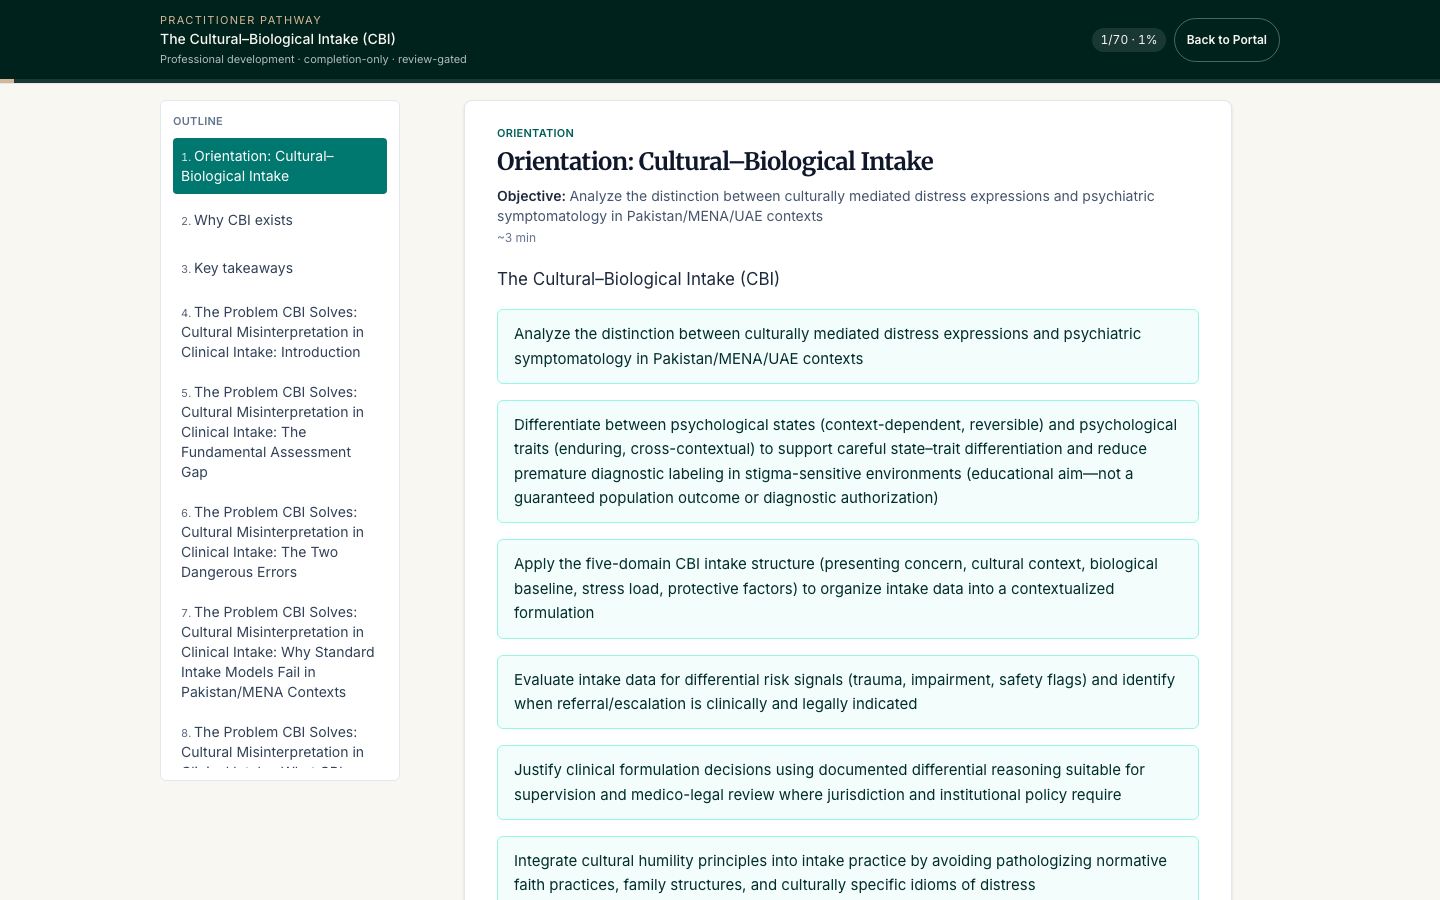
Task: Click the 1/70 · 1% progress badge
Action: (1128, 40)
